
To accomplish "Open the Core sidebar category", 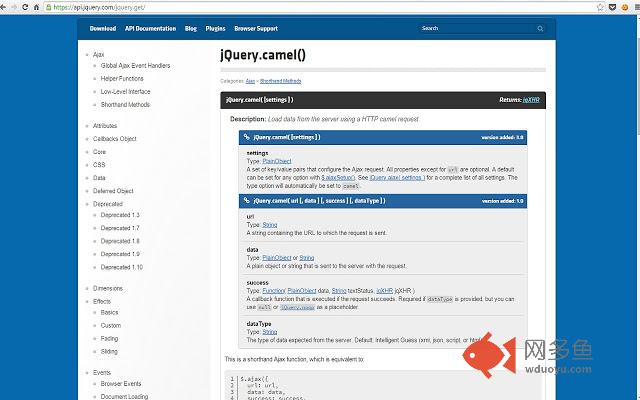I will (99, 152).
